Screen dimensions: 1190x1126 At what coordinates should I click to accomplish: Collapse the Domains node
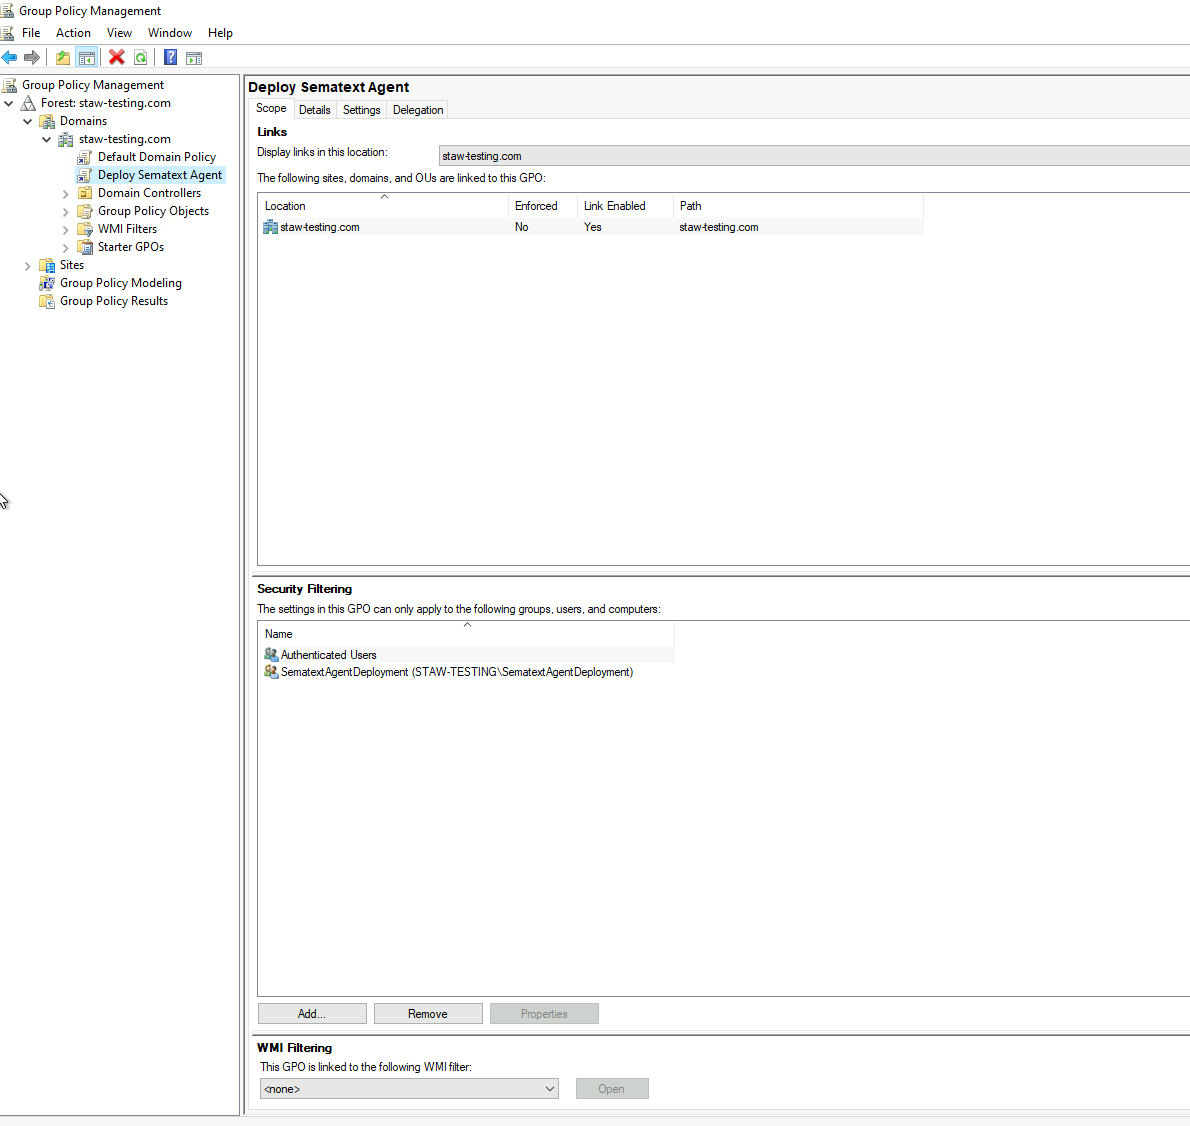pos(27,121)
